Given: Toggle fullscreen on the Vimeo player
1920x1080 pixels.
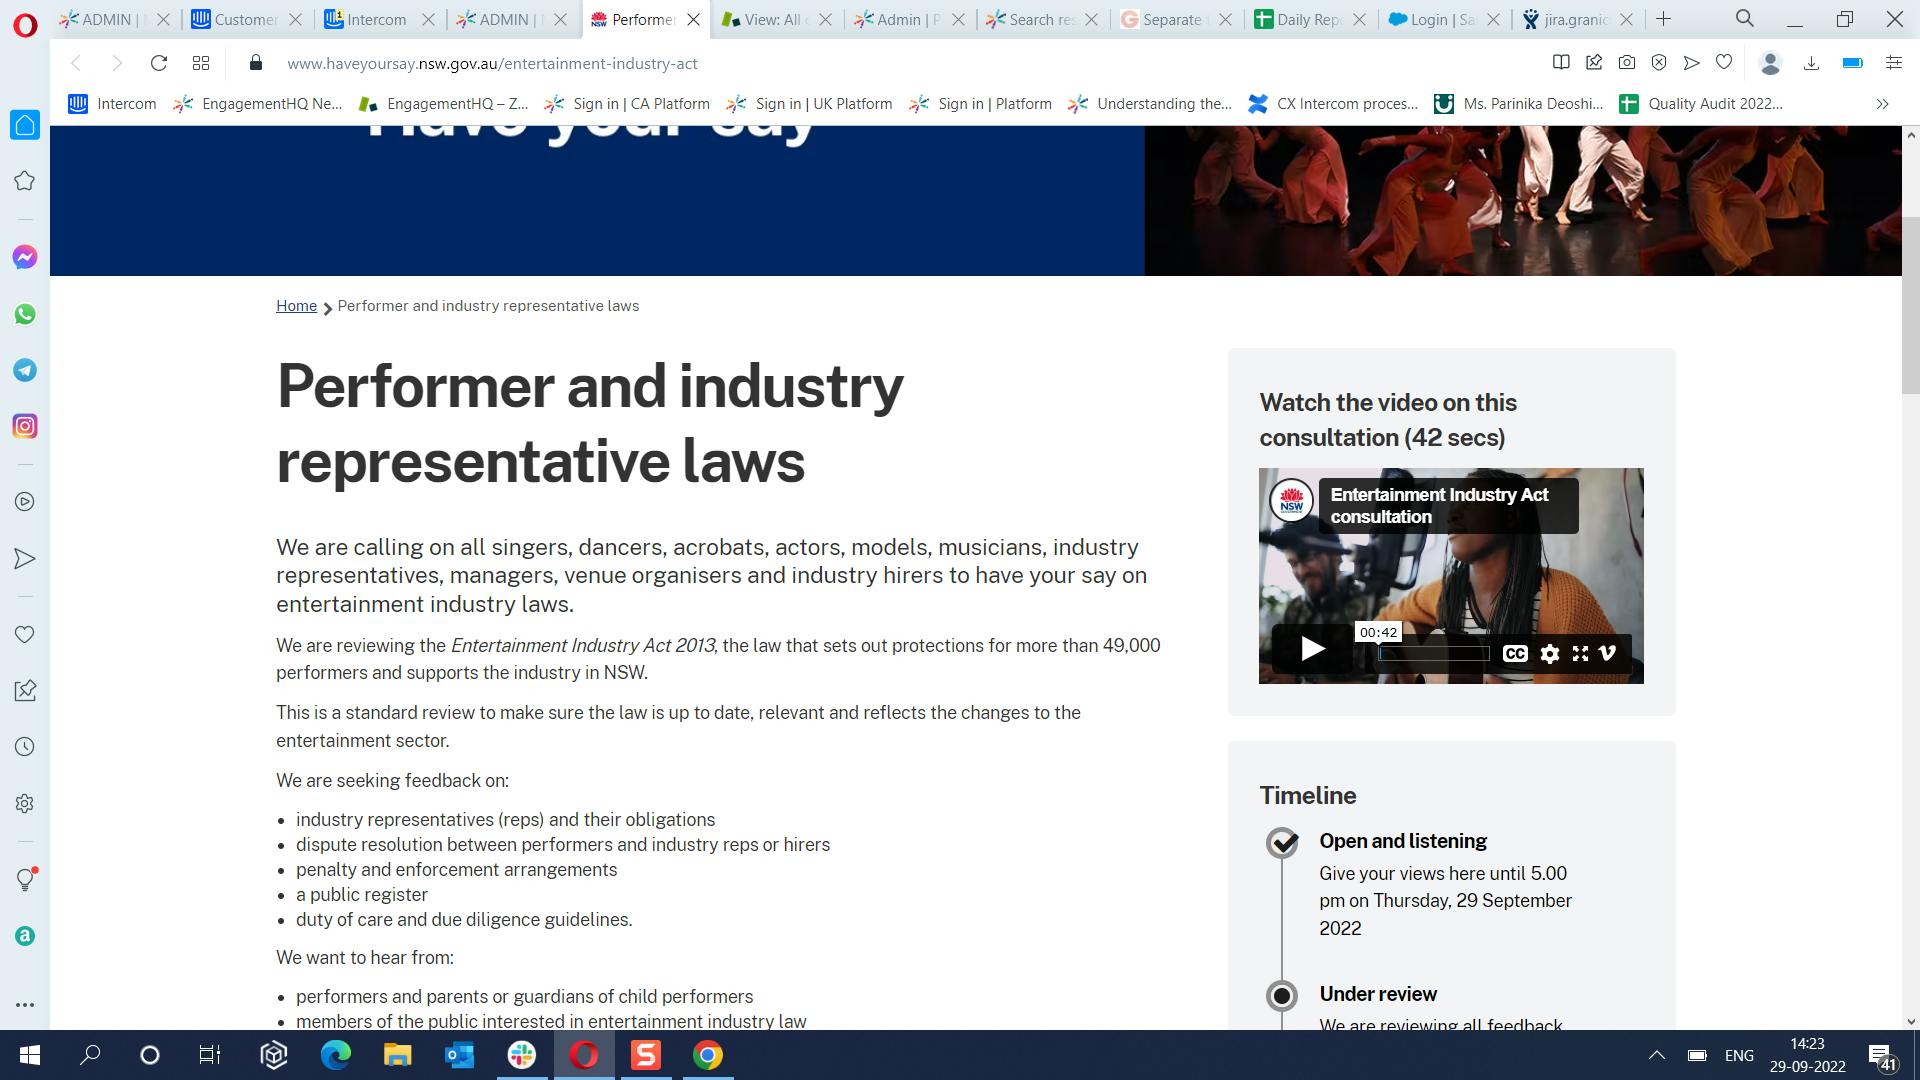Looking at the screenshot, I should 1580,653.
